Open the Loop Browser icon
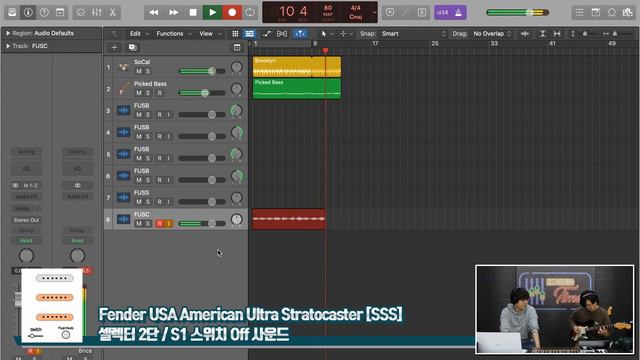Image resolution: width=640 pixels, height=360 pixels. (x=612, y=13)
